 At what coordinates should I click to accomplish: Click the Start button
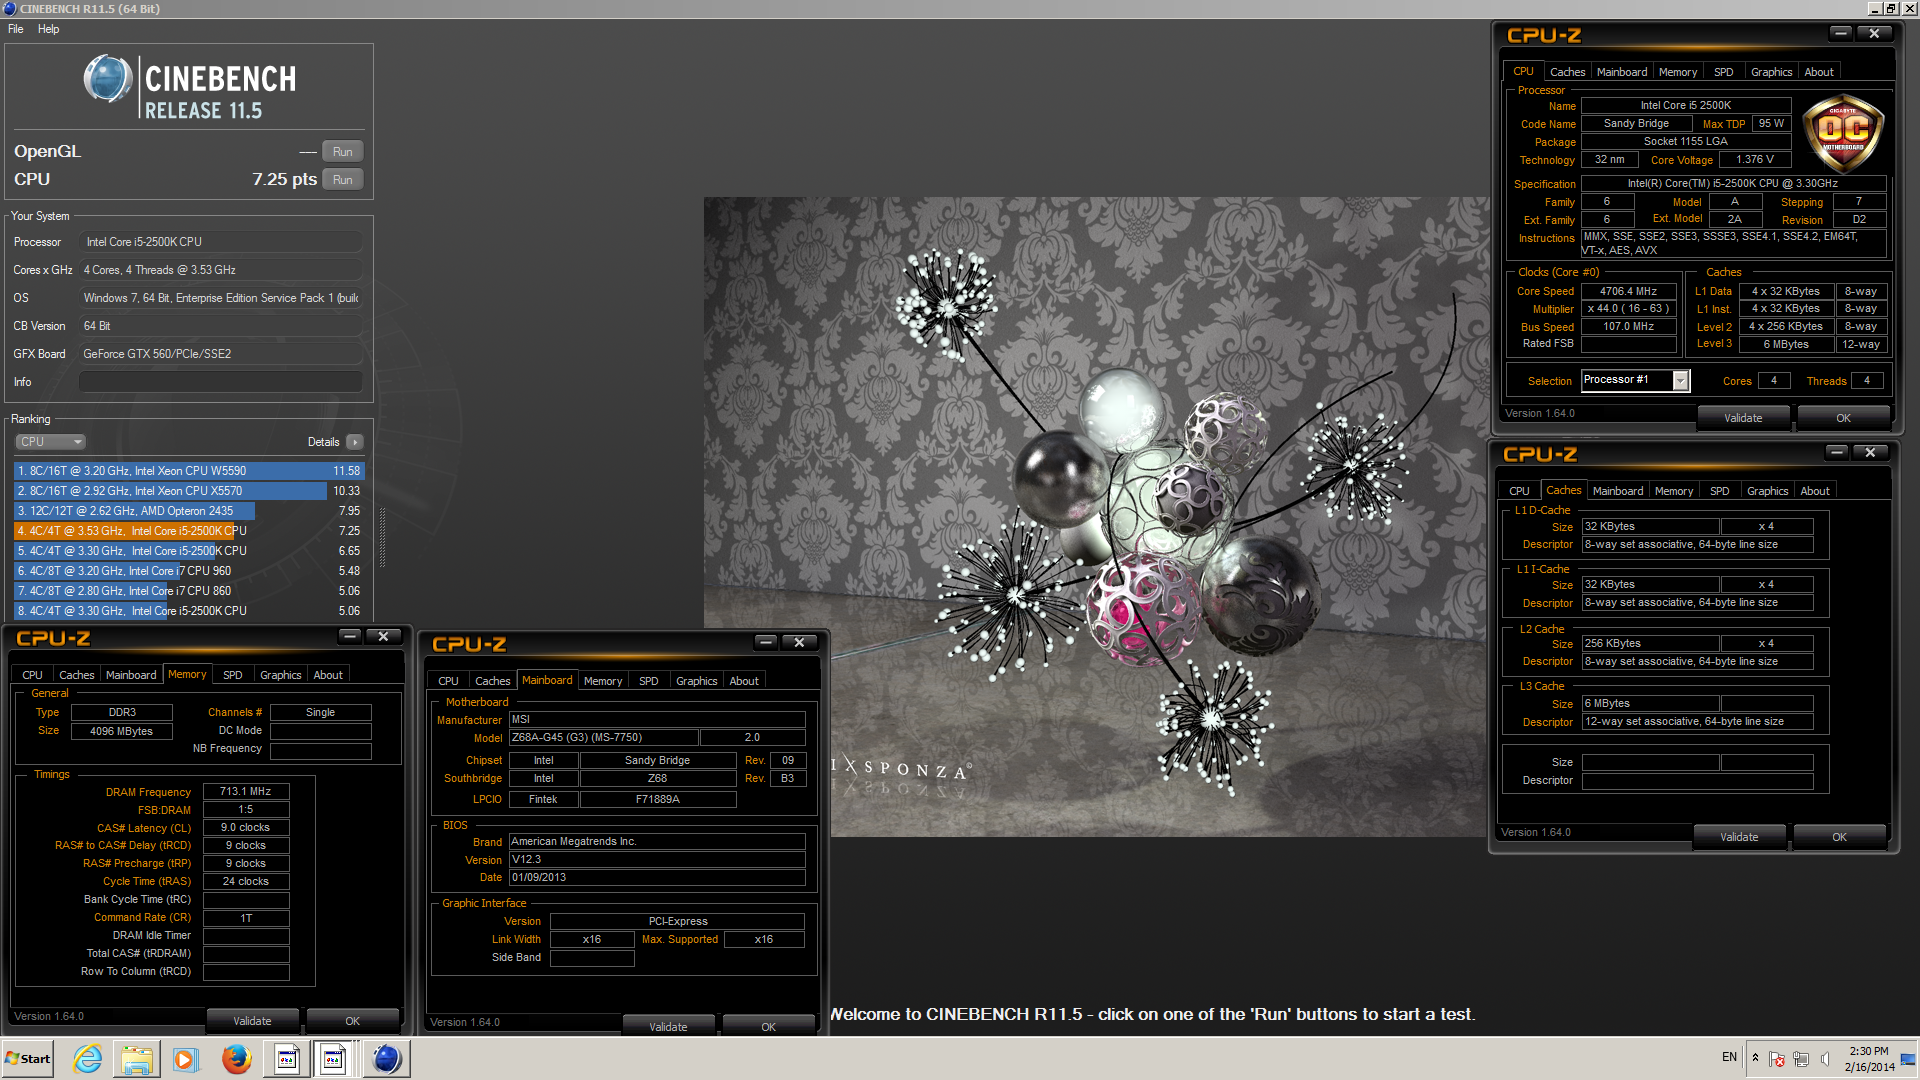(x=28, y=1058)
